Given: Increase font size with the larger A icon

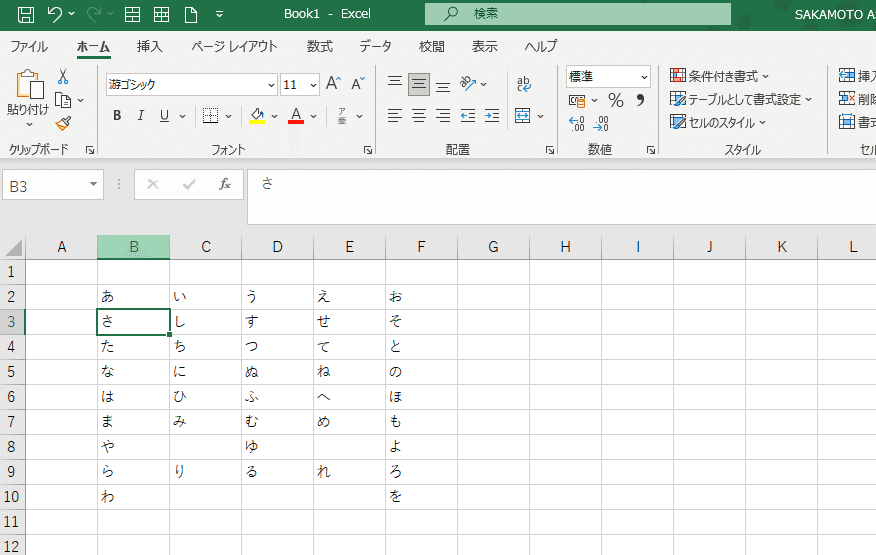Looking at the screenshot, I should (333, 84).
